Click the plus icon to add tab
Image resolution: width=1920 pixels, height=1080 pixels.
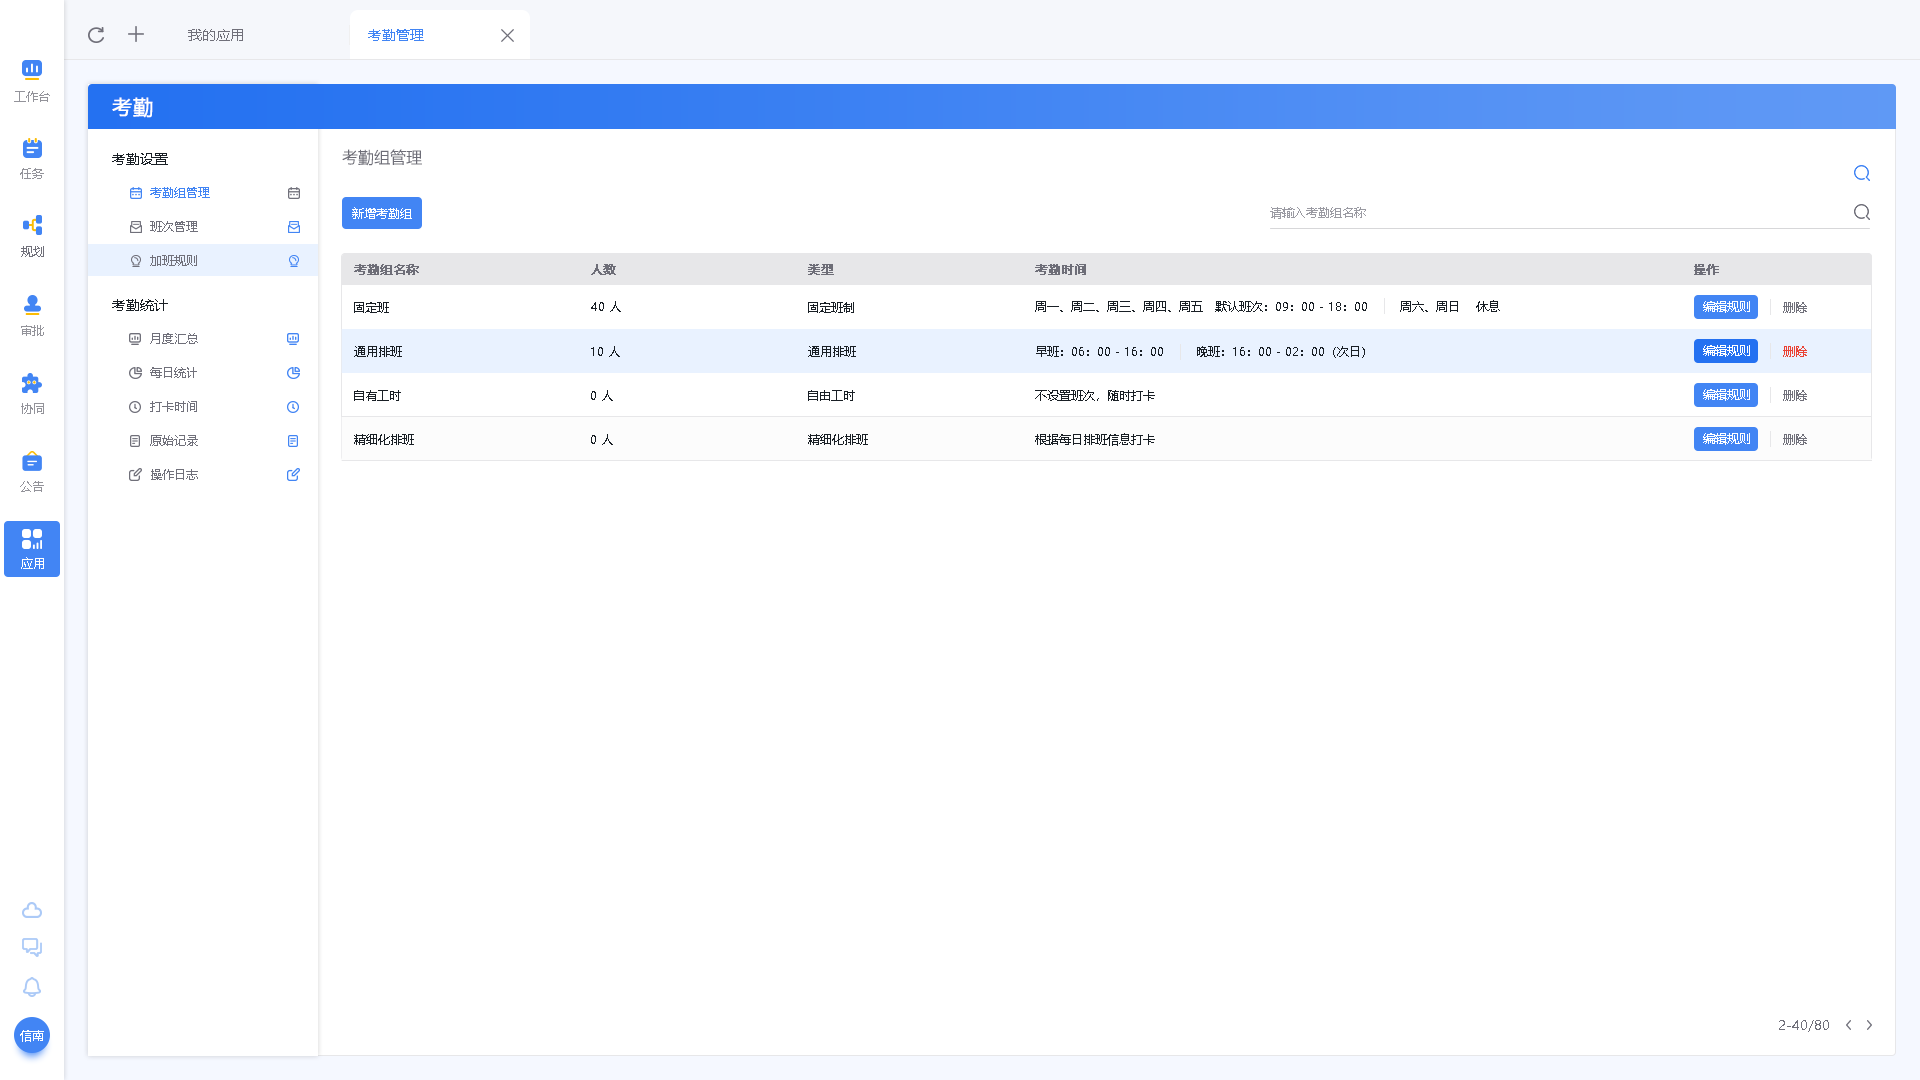[136, 34]
